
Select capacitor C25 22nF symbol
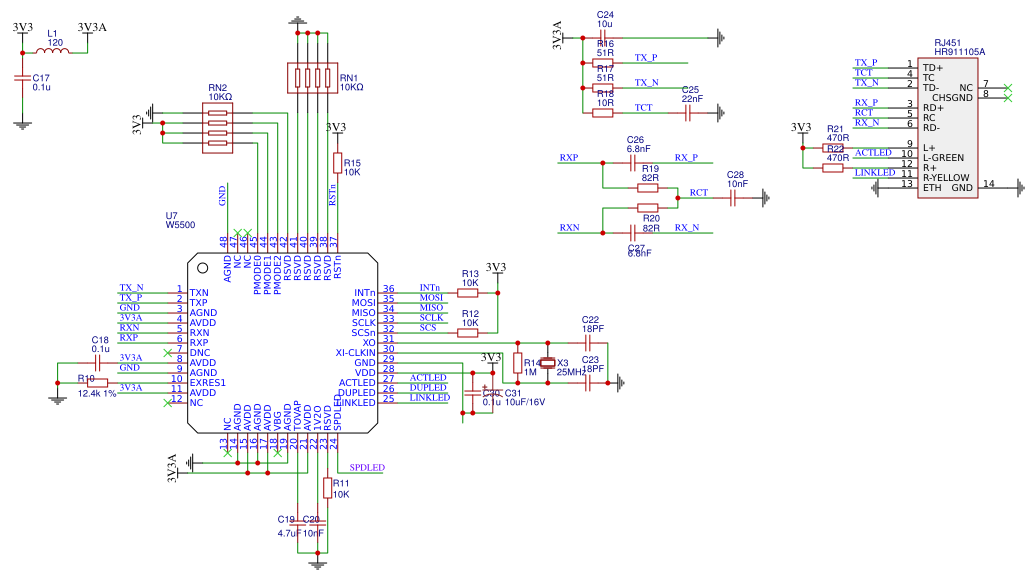688,113
